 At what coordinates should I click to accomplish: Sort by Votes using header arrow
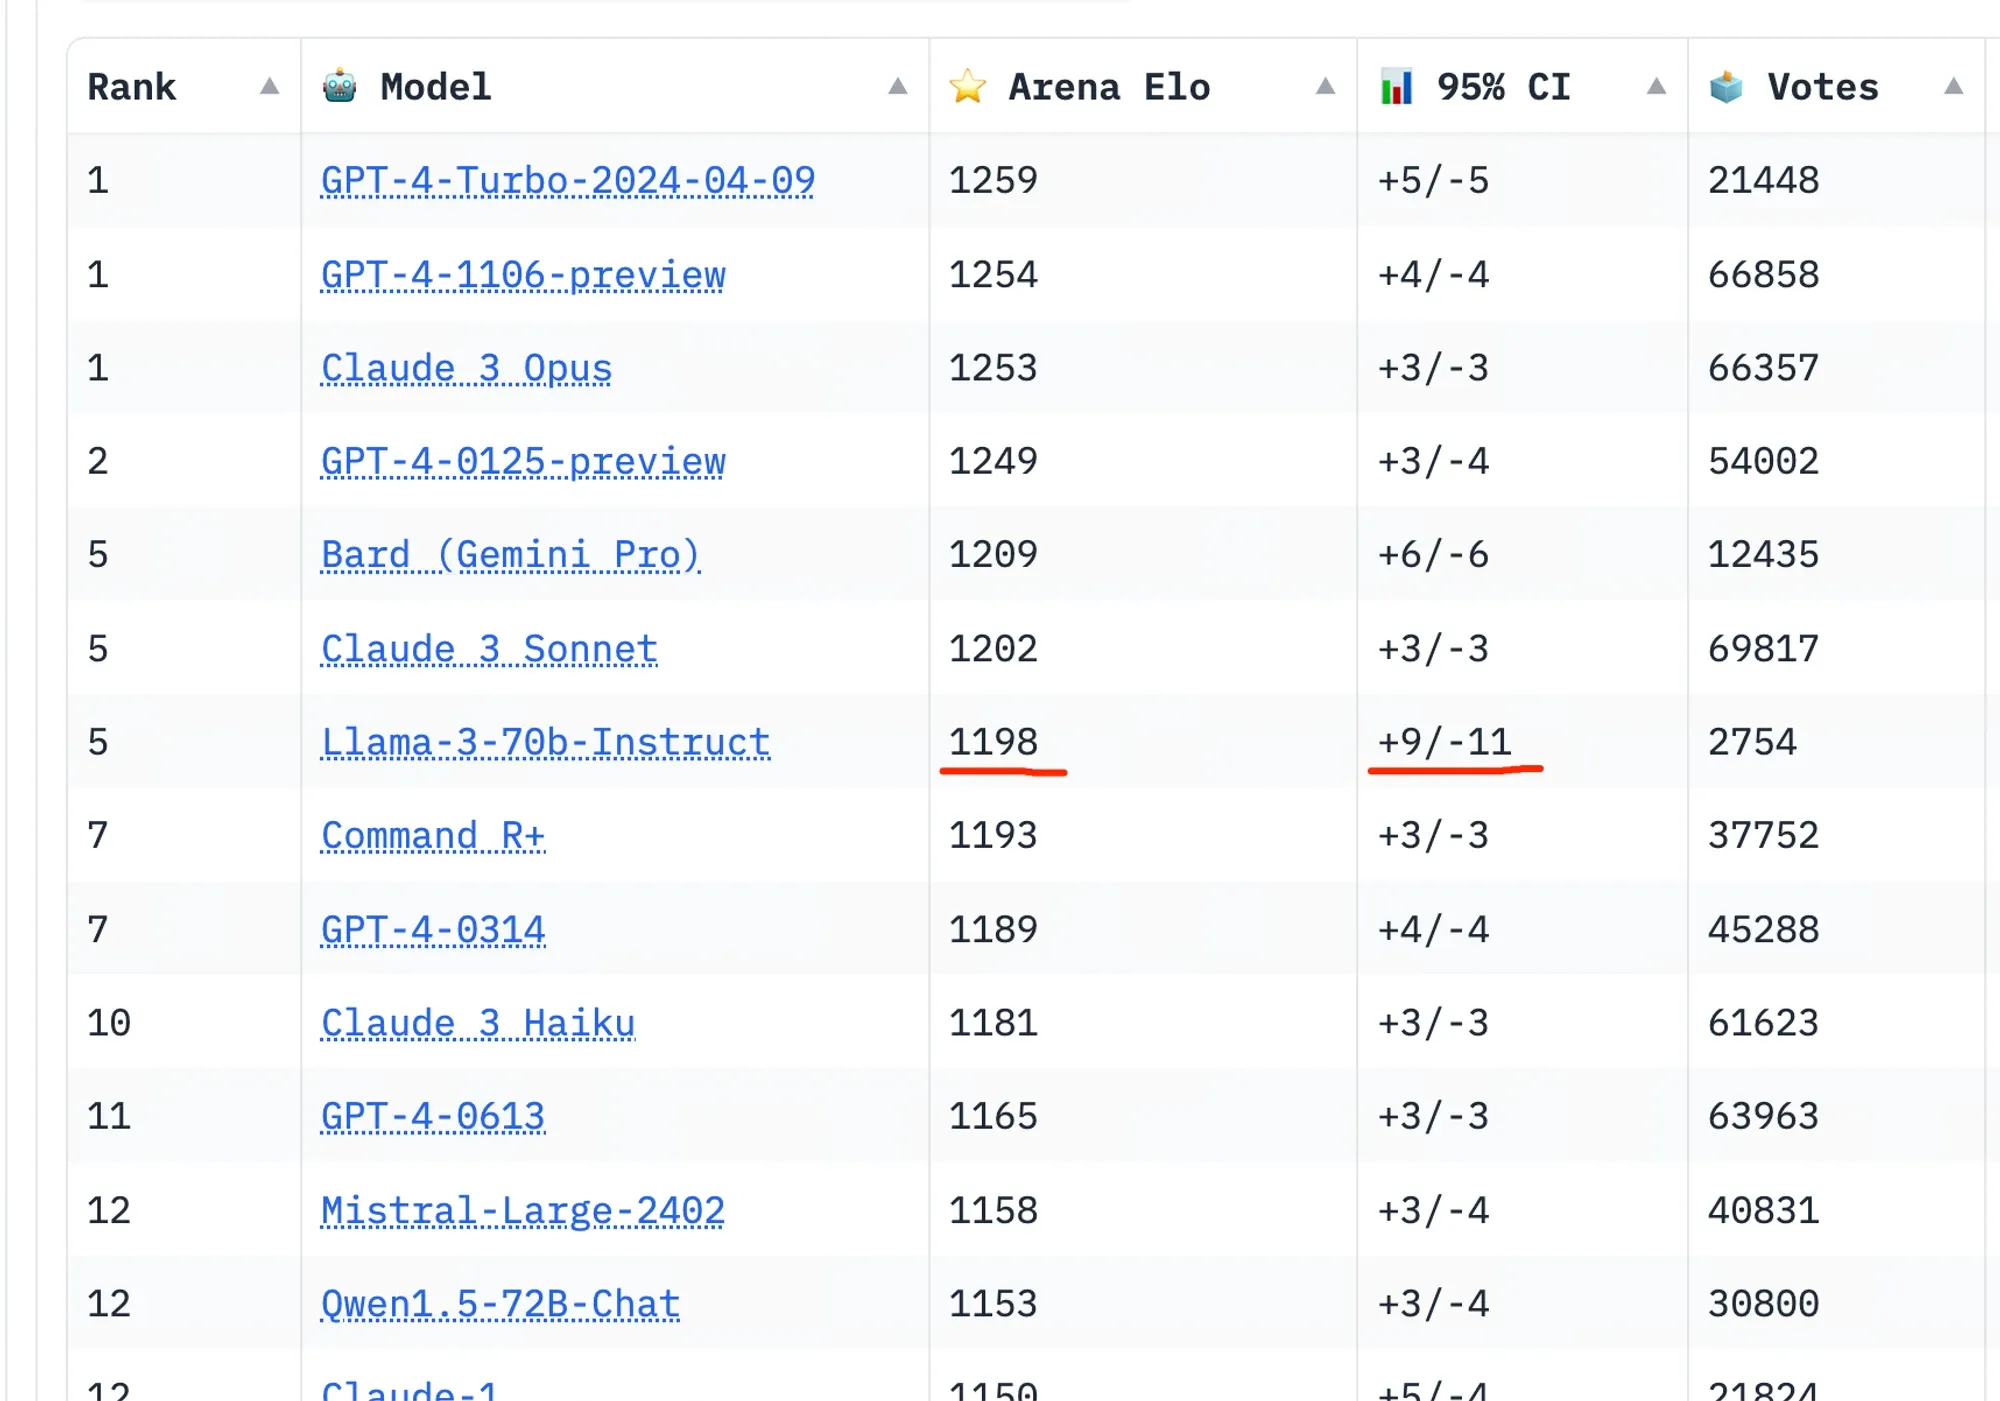click(x=1952, y=87)
